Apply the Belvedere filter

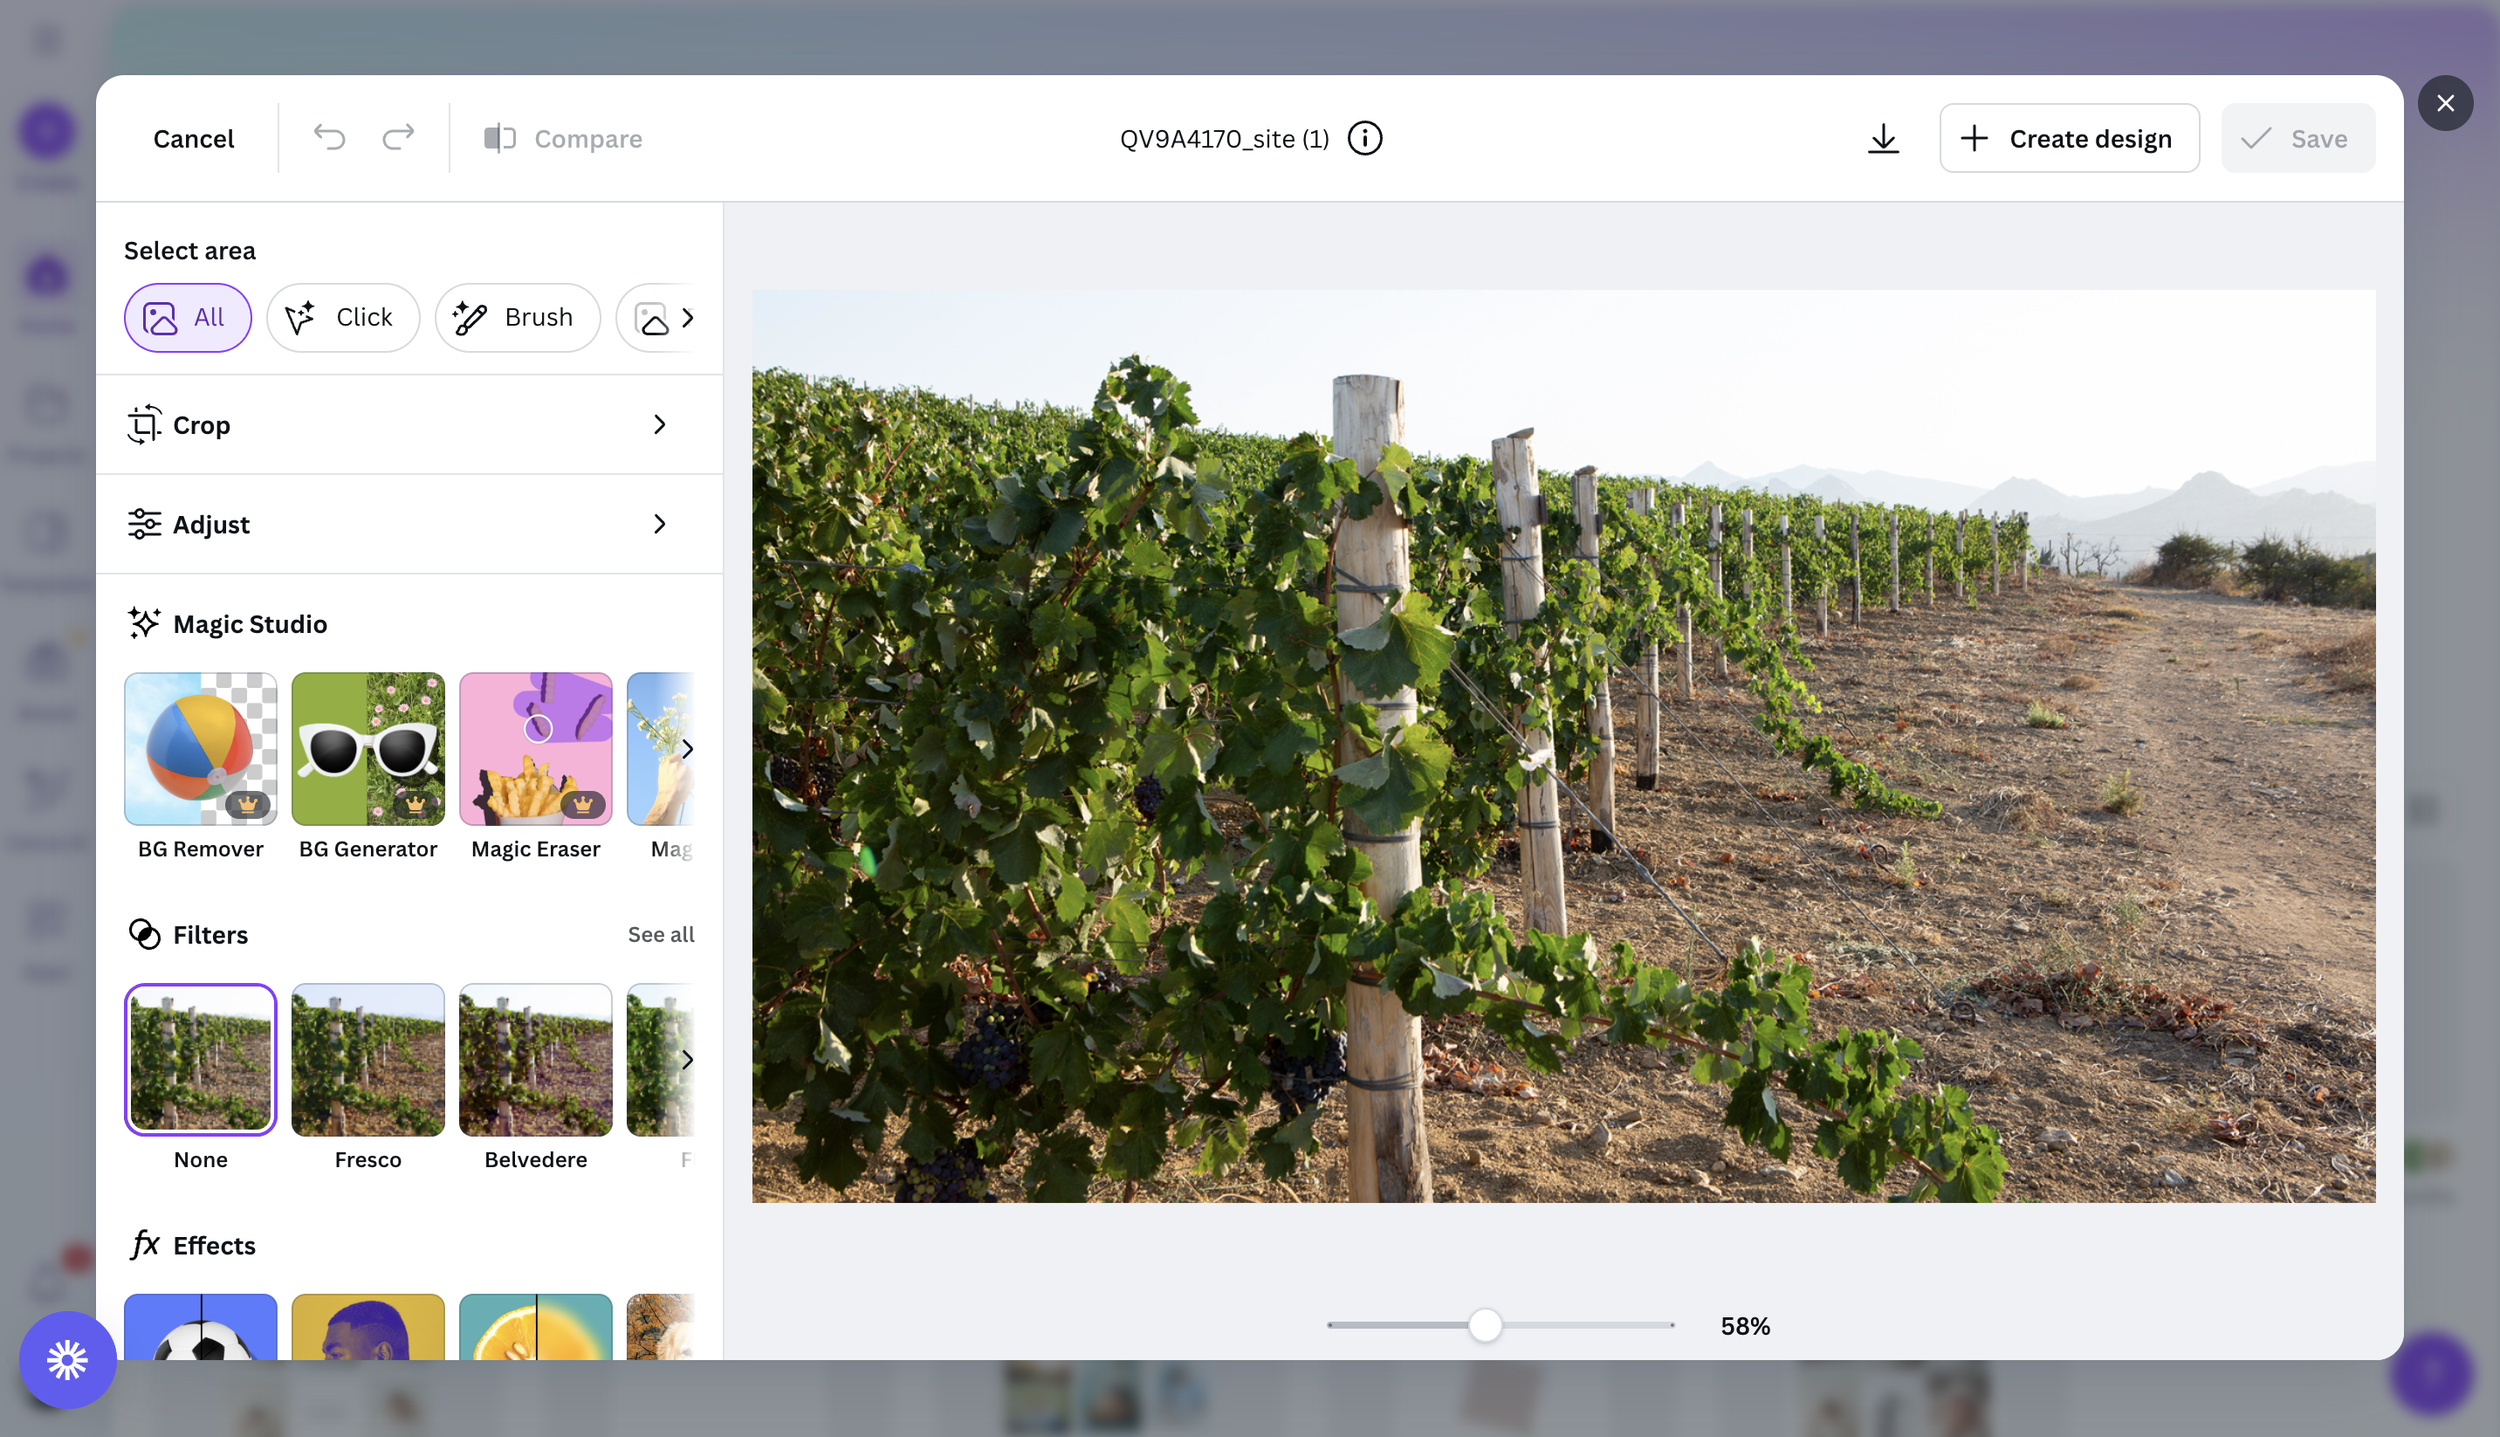click(535, 1060)
